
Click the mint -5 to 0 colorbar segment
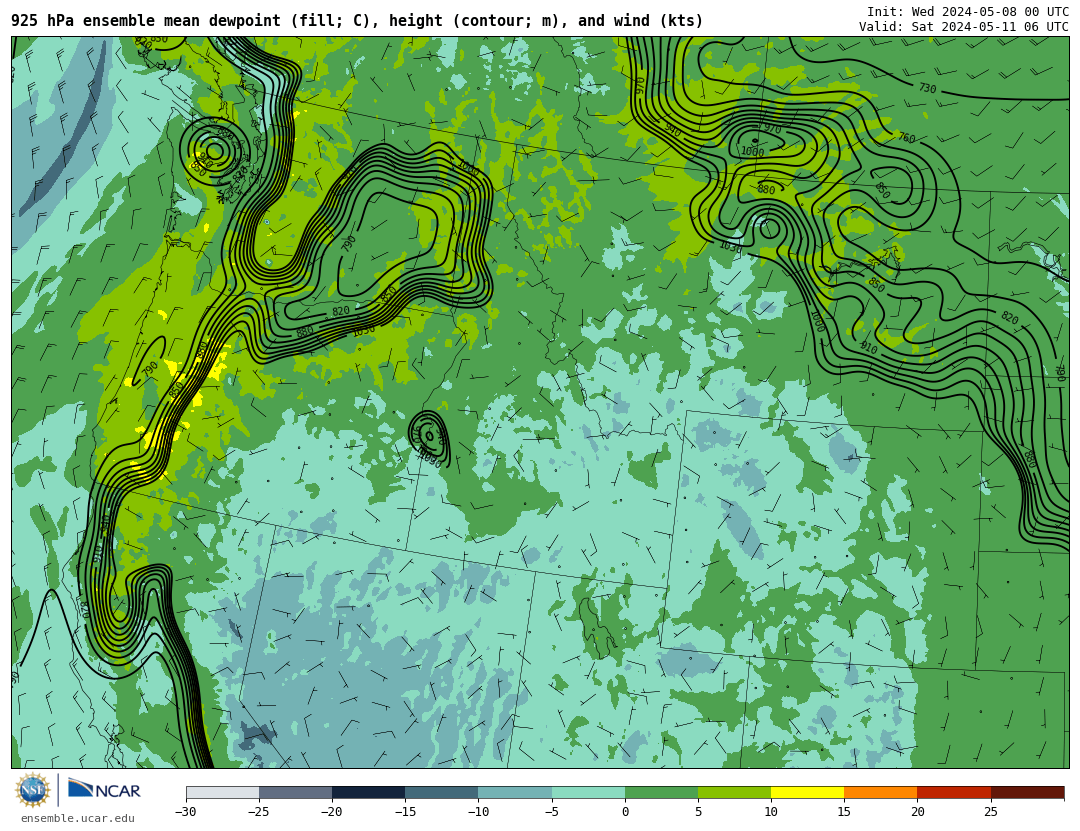click(x=588, y=792)
